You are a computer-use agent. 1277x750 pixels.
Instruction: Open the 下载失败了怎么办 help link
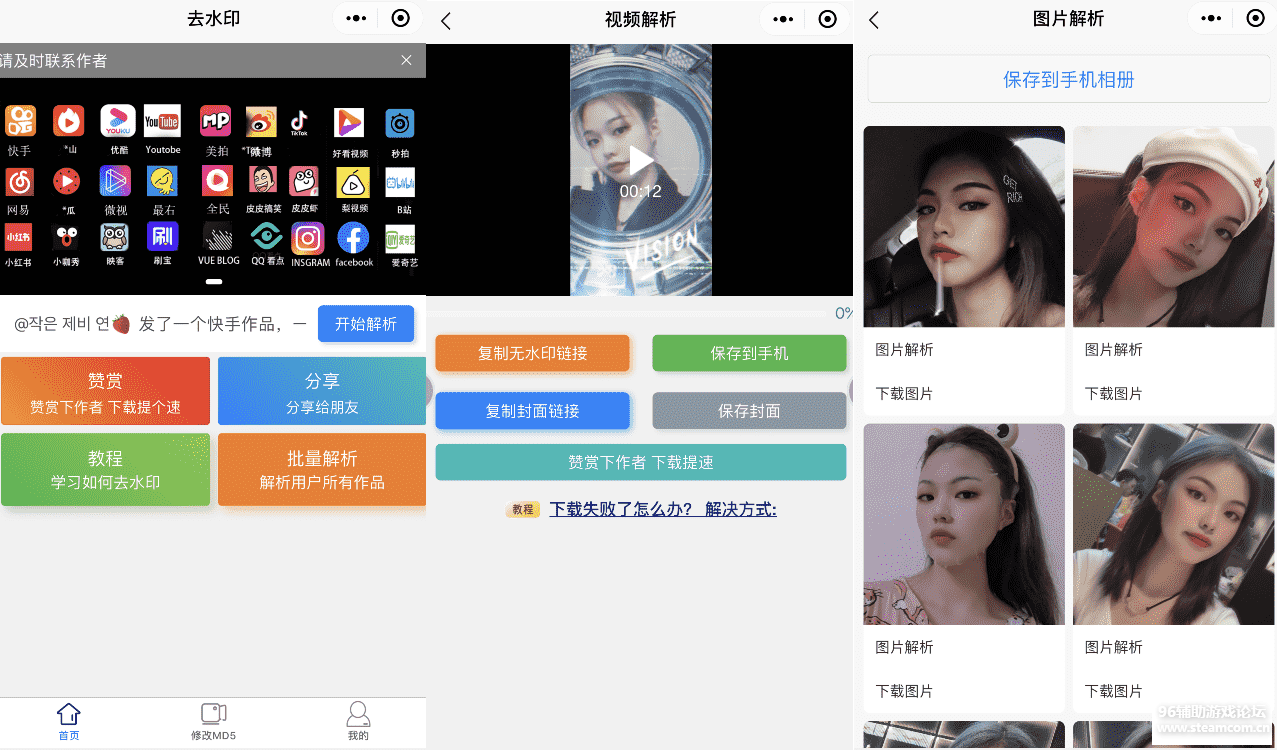click(662, 509)
